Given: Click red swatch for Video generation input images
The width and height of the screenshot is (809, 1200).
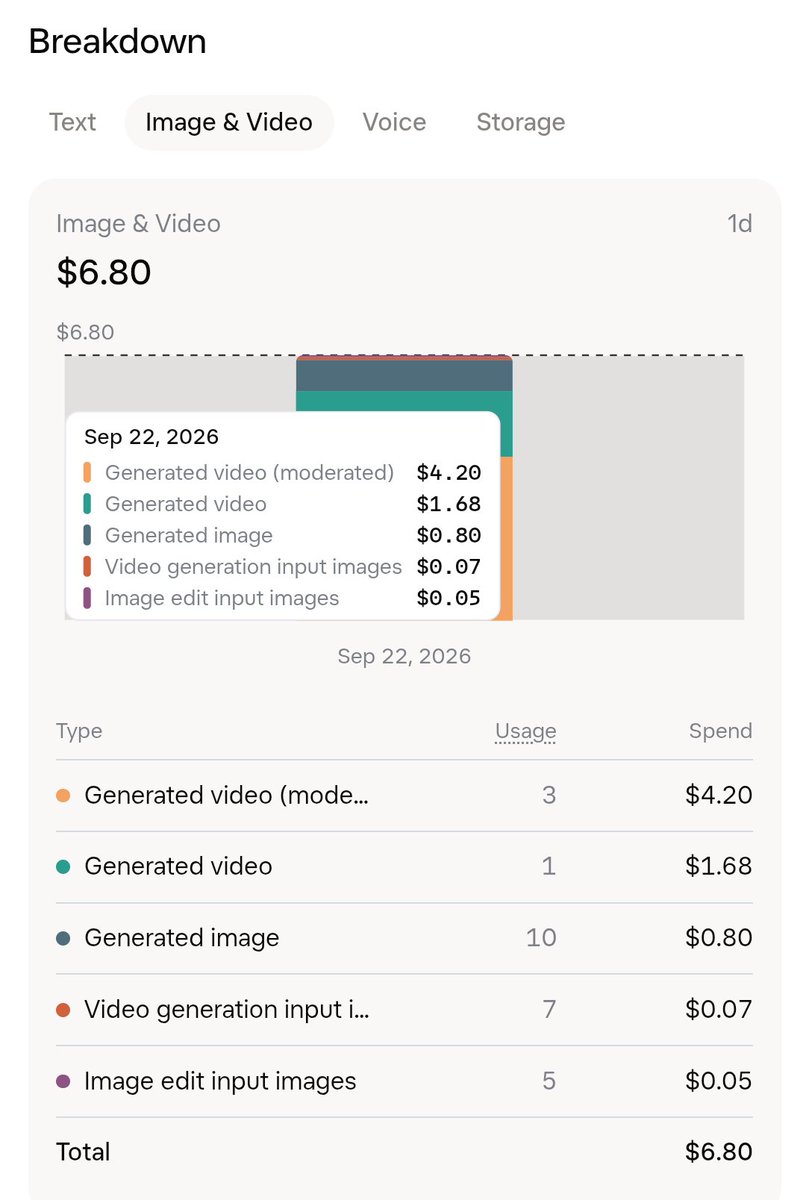Looking at the screenshot, I should click(87, 567).
